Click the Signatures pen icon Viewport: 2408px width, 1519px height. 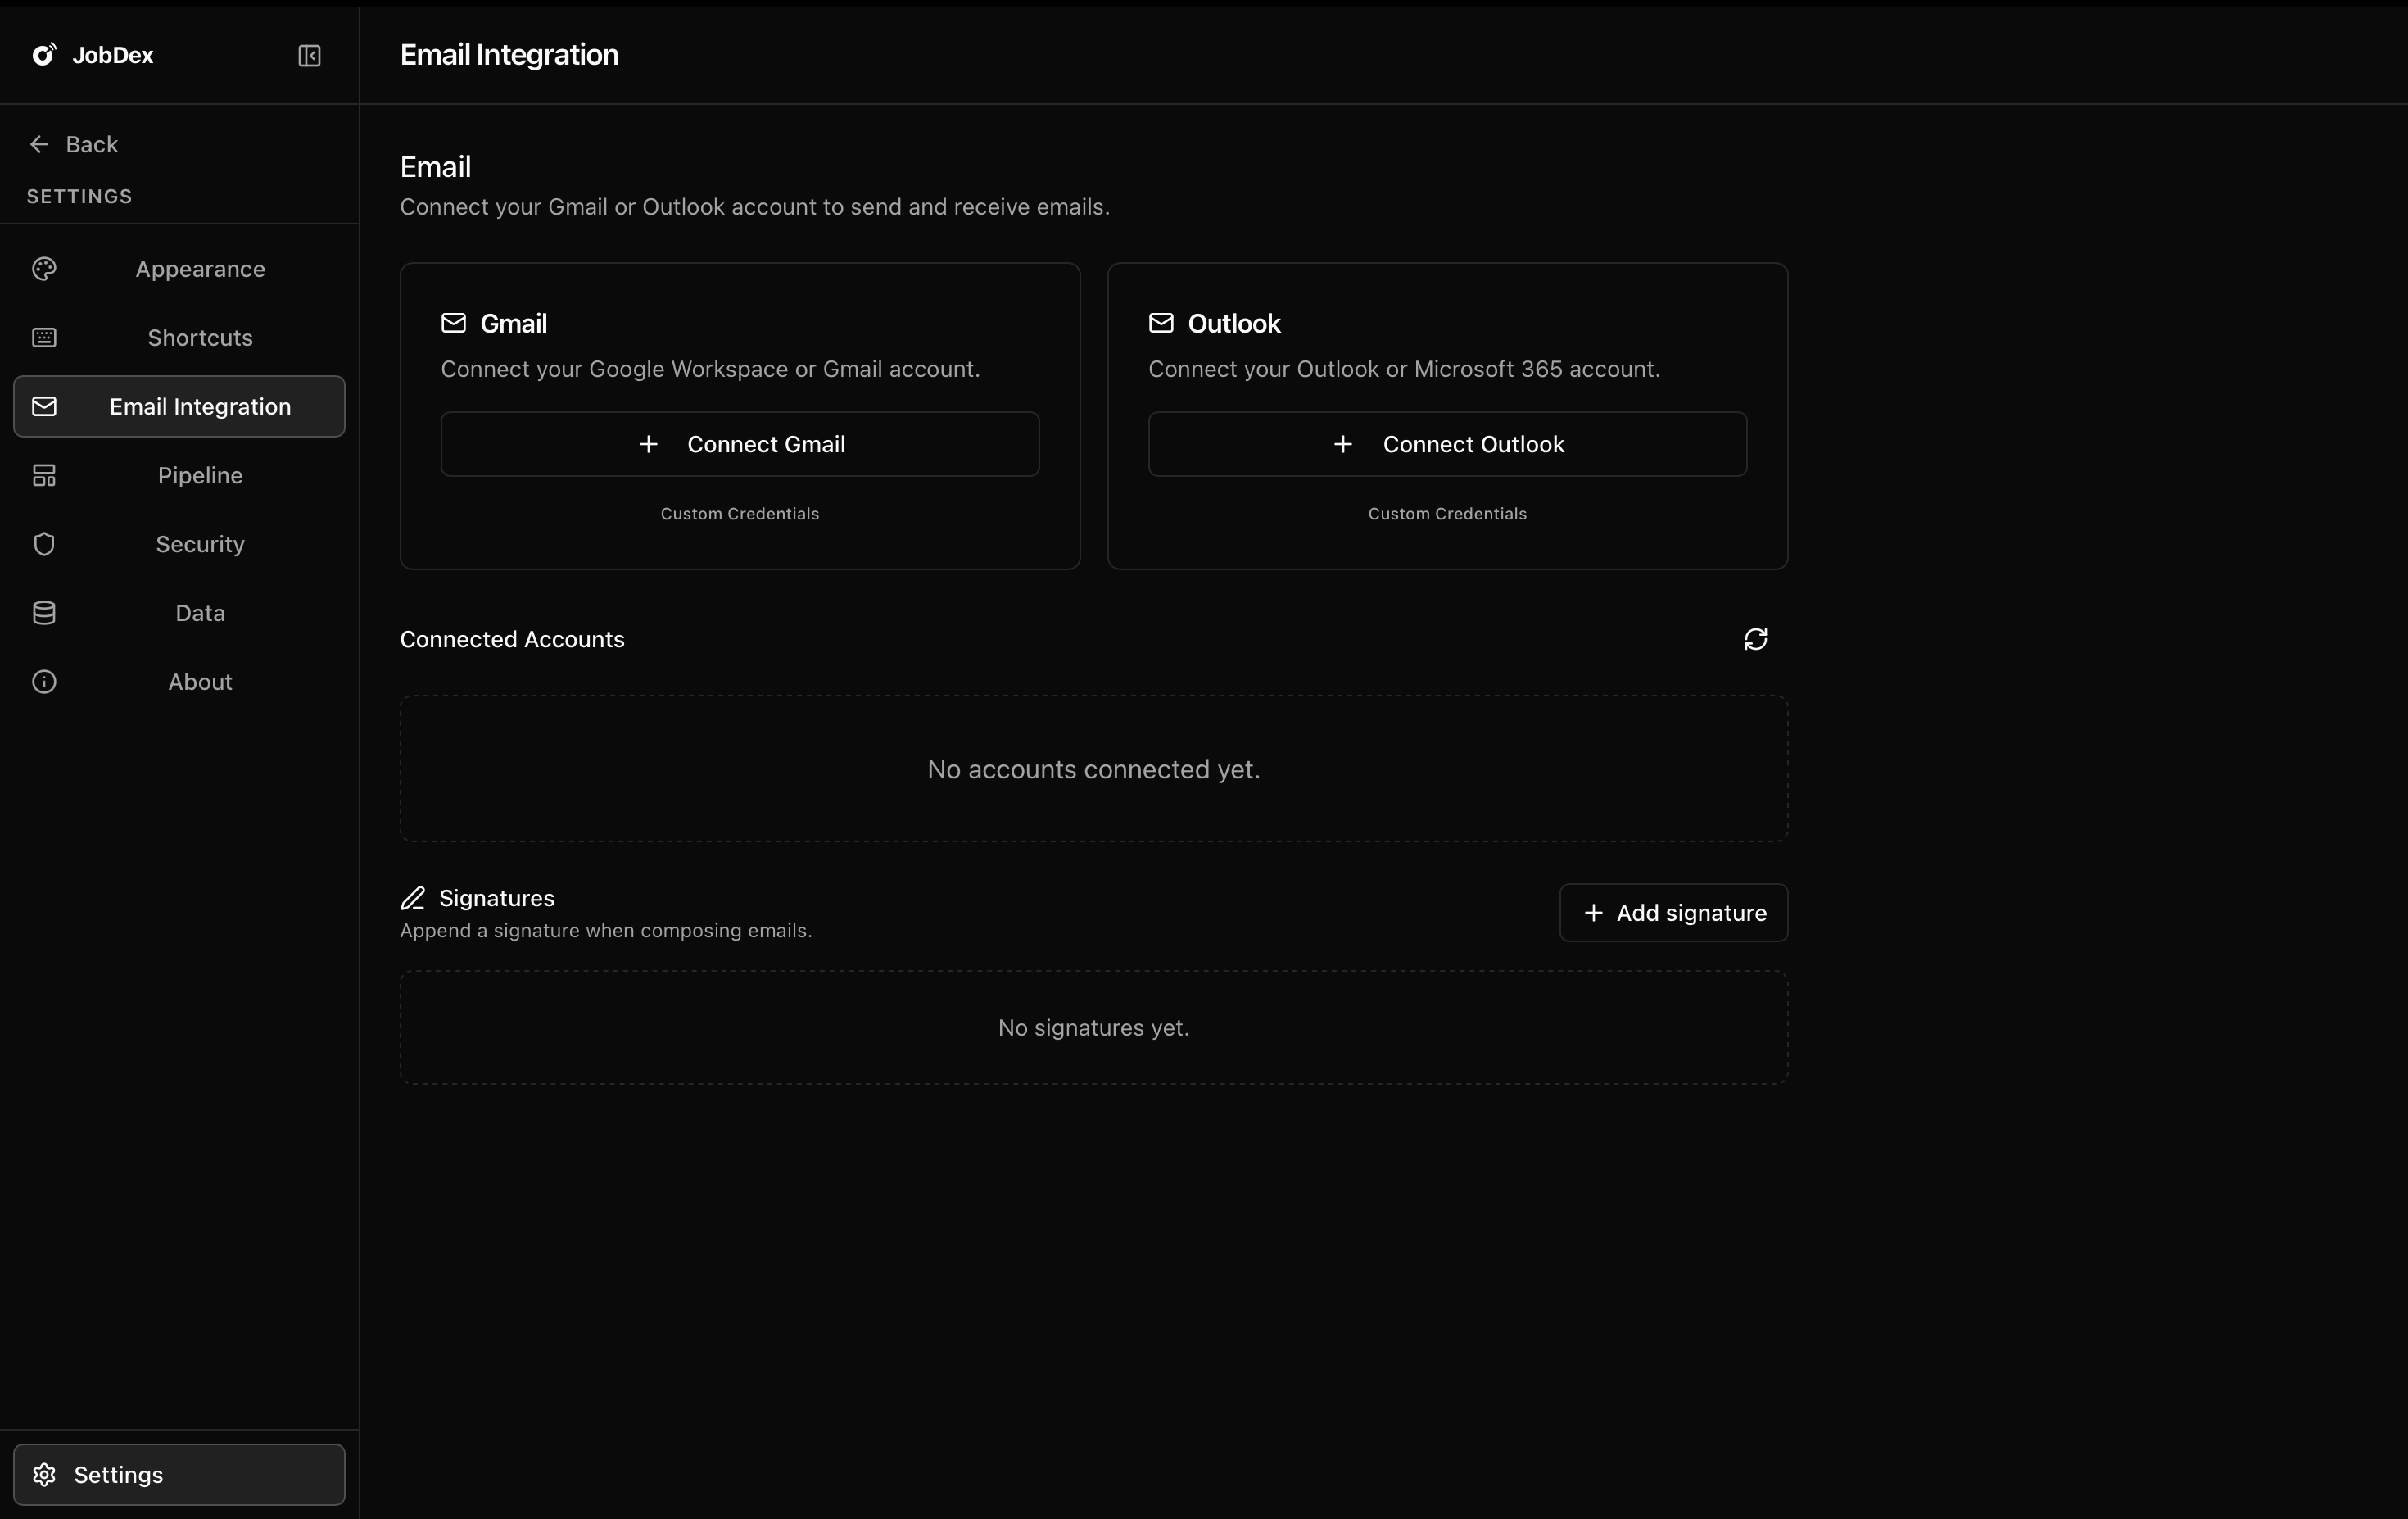tap(413, 898)
